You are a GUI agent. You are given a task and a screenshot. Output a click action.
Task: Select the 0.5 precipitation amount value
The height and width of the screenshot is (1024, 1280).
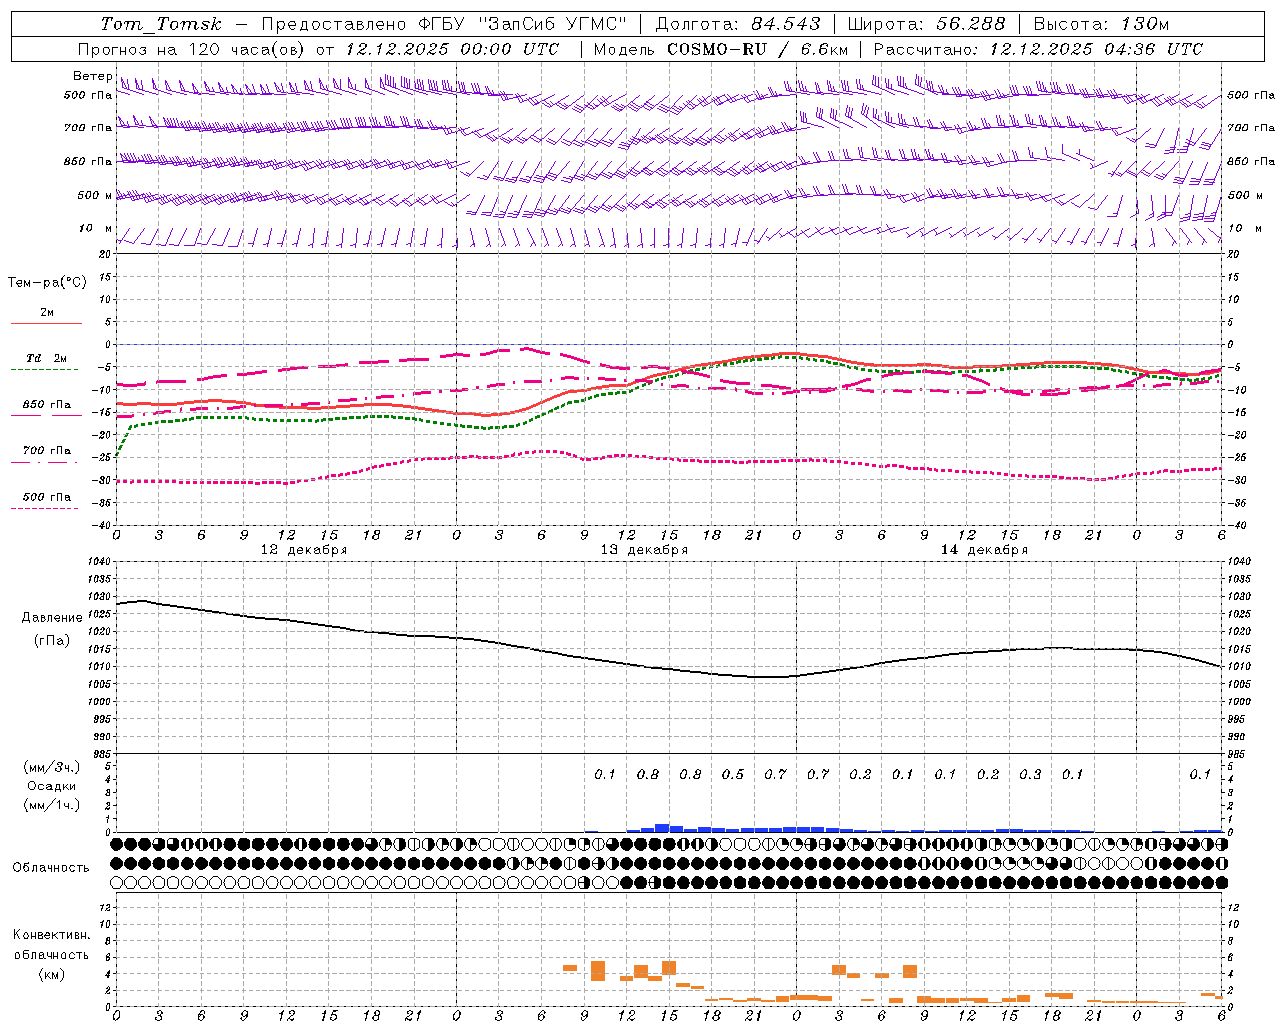click(733, 775)
